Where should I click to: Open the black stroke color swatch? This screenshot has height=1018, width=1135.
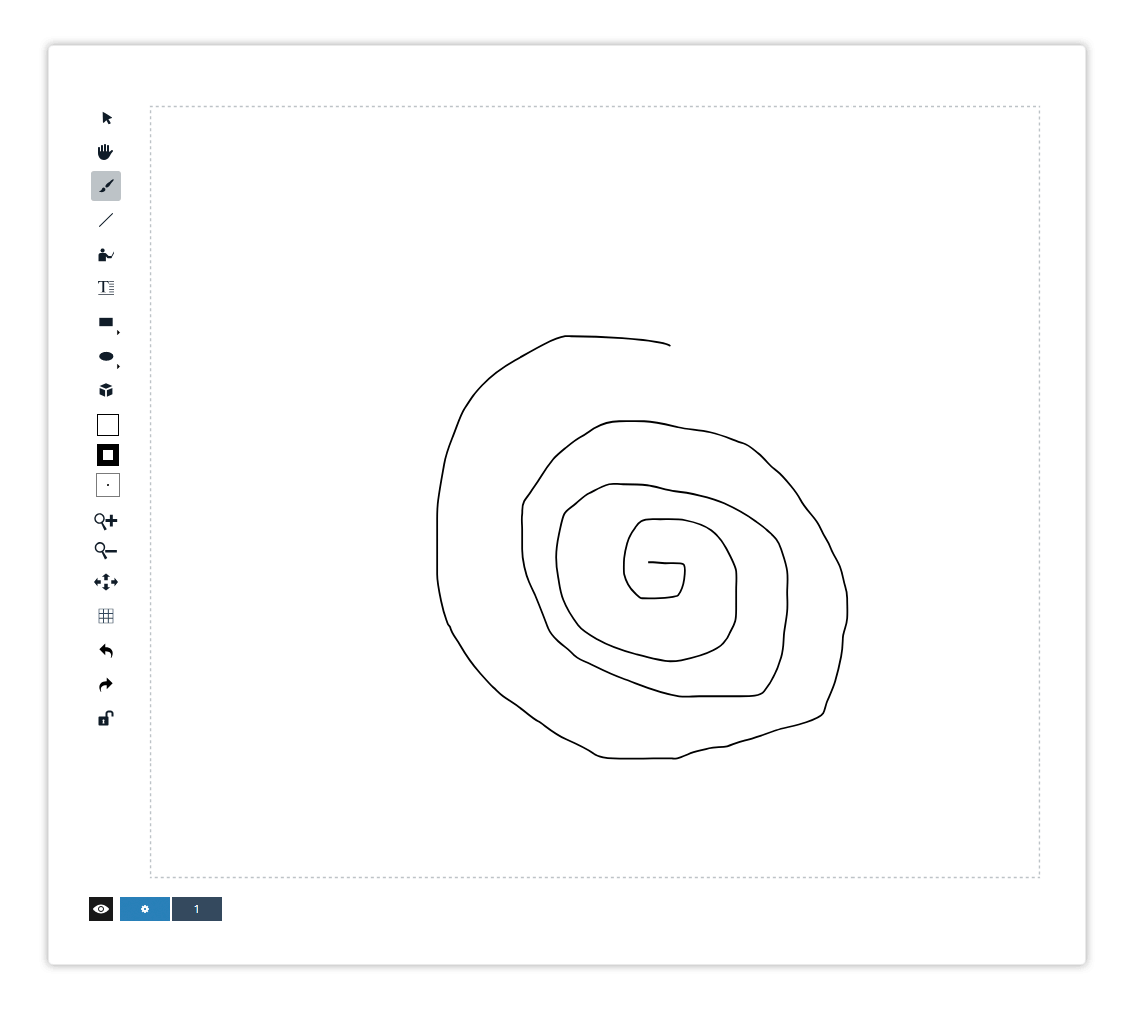point(108,455)
